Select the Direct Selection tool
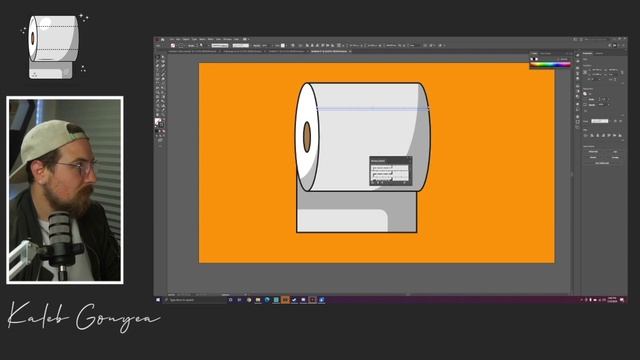640x360 pixels. pos(163,57)
